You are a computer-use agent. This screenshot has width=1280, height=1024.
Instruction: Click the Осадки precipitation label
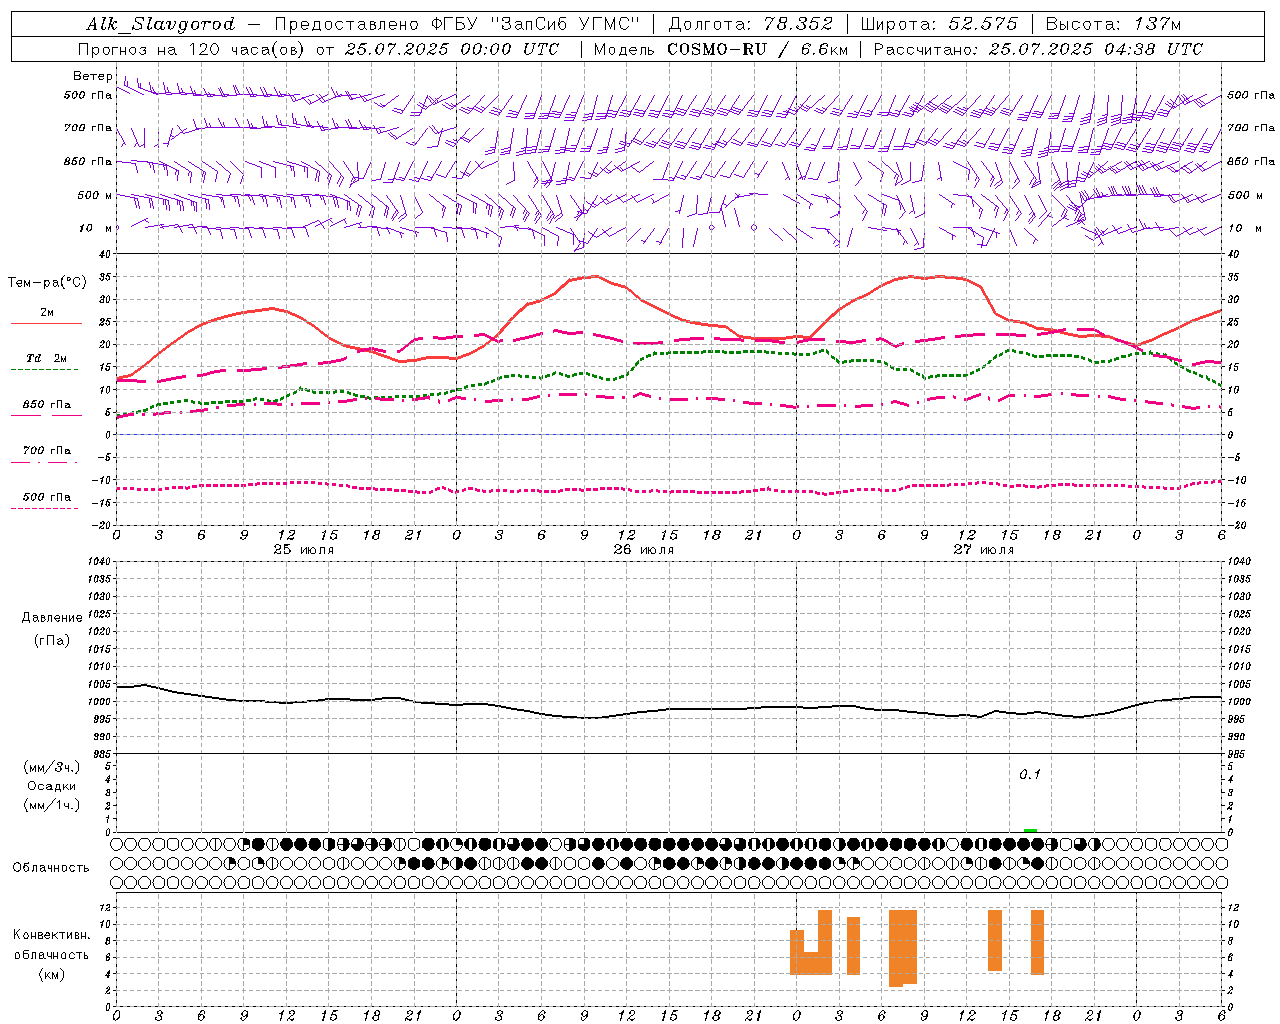point(51,786)
